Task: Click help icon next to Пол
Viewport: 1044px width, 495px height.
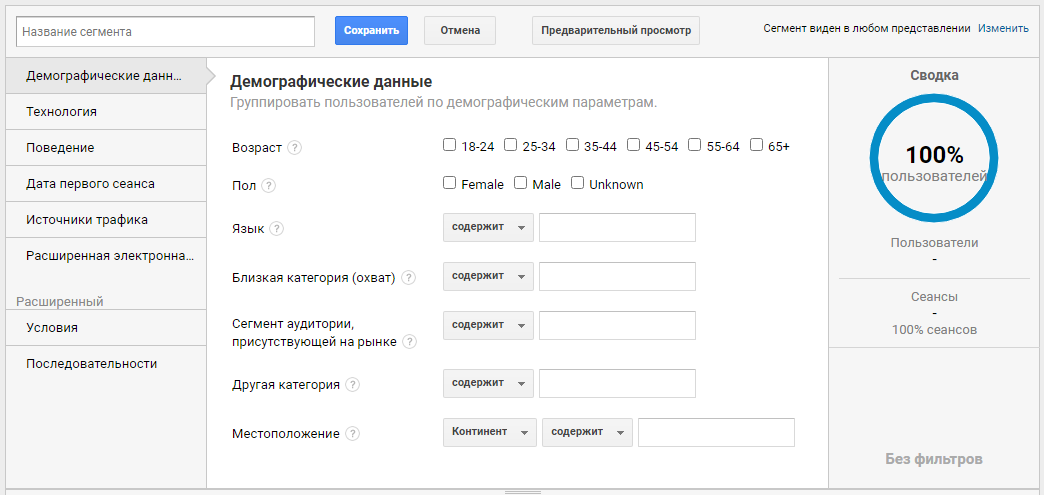Action: [268, 186]
